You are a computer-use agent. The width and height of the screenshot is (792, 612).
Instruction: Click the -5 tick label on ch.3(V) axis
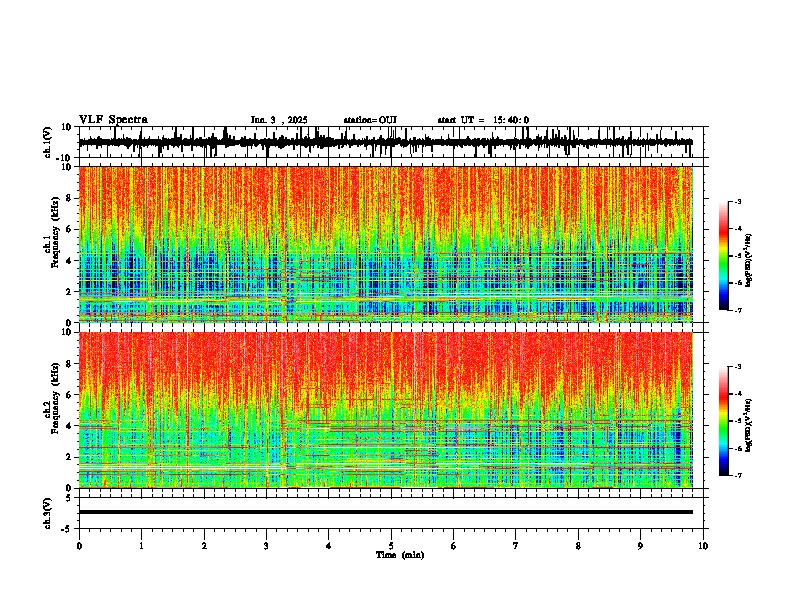68,529
